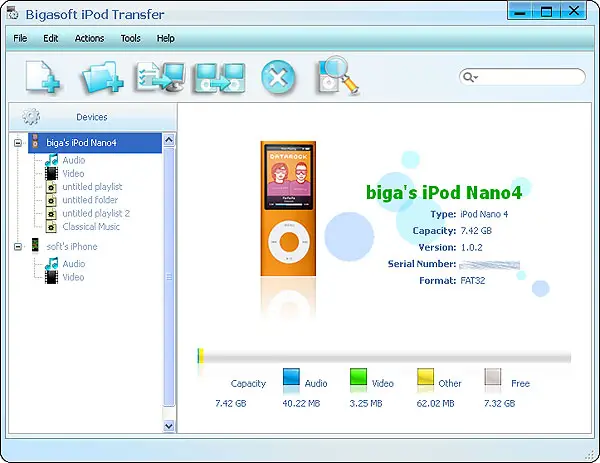Click the Version 1.0.2 value
The image size is (600, 463).
[x=471, y=247]
